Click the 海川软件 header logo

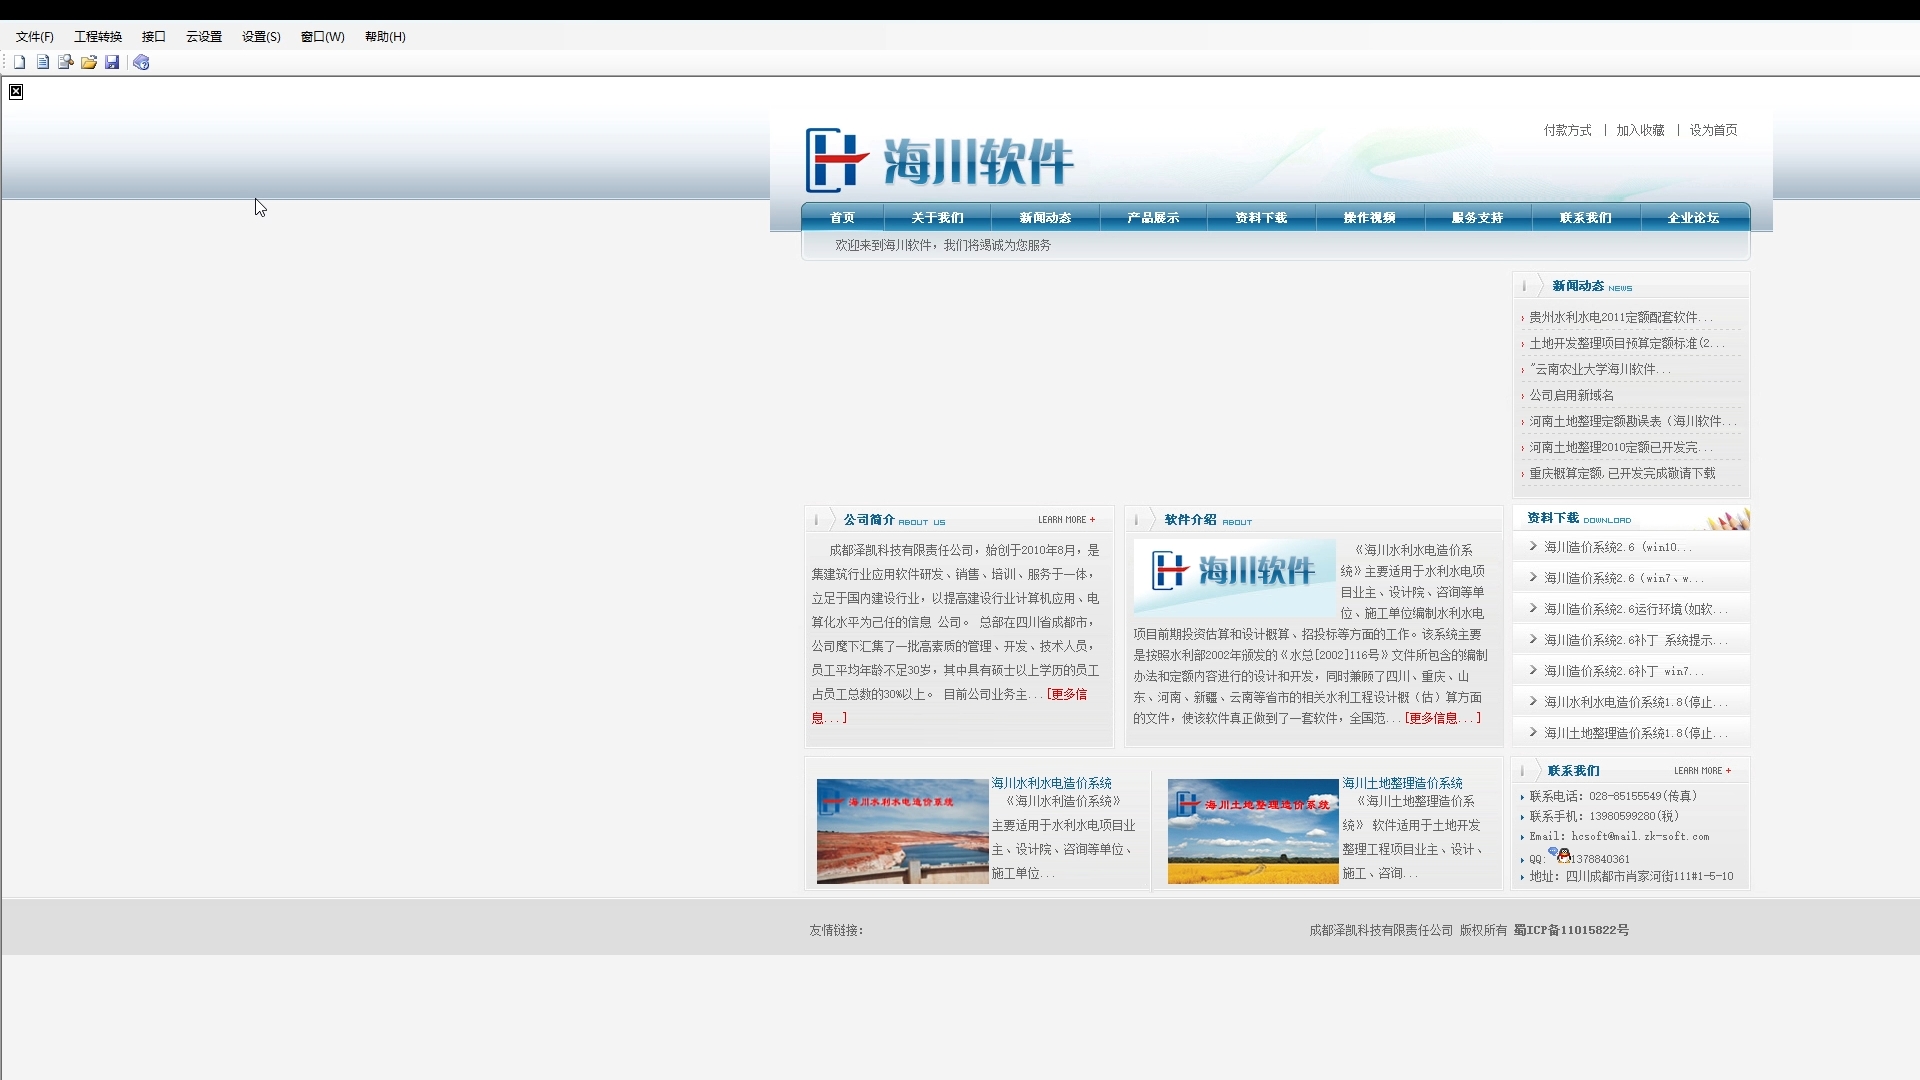(940, 160)
